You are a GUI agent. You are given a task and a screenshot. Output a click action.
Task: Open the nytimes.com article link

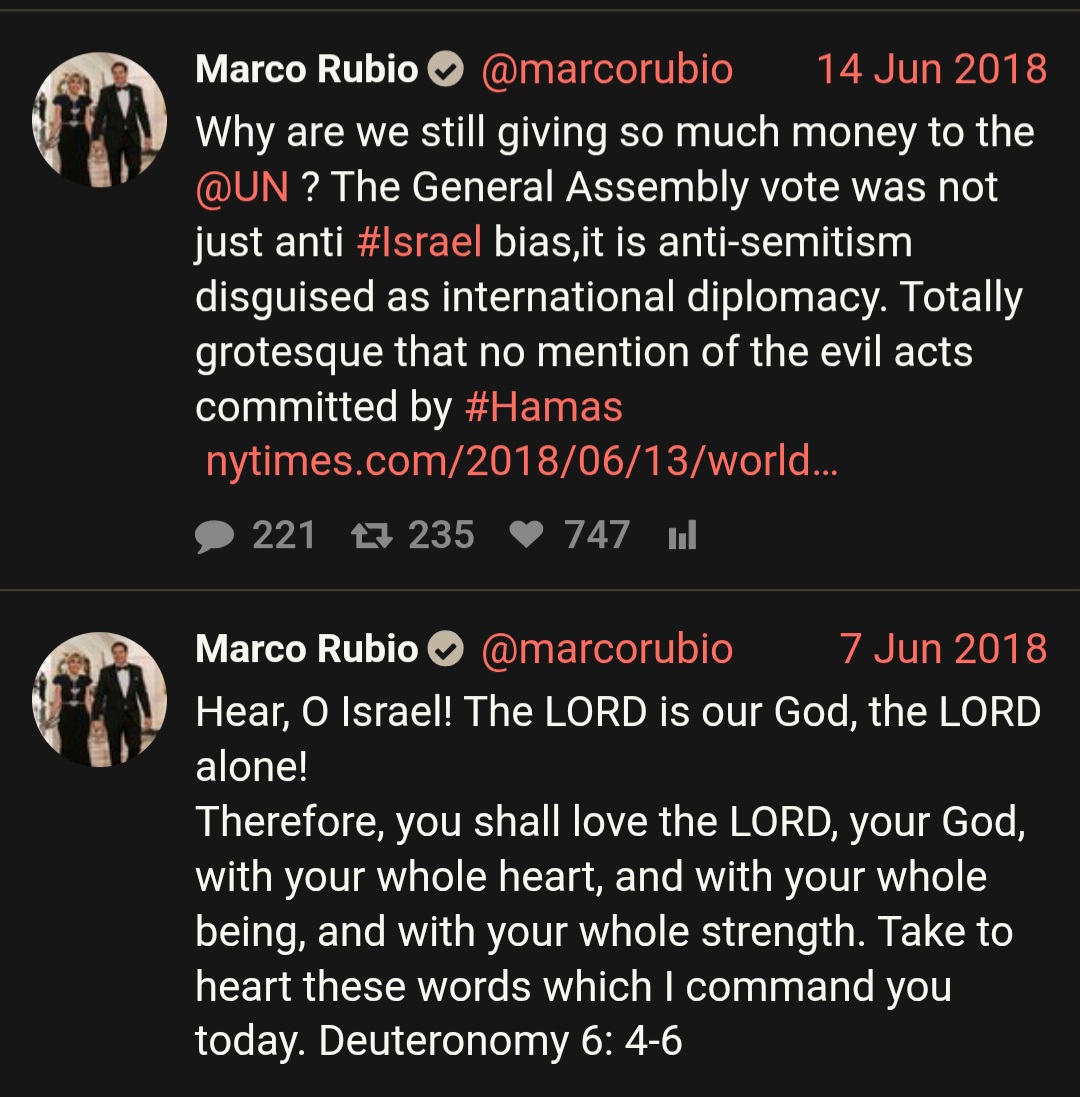click(x=522, y=461)
